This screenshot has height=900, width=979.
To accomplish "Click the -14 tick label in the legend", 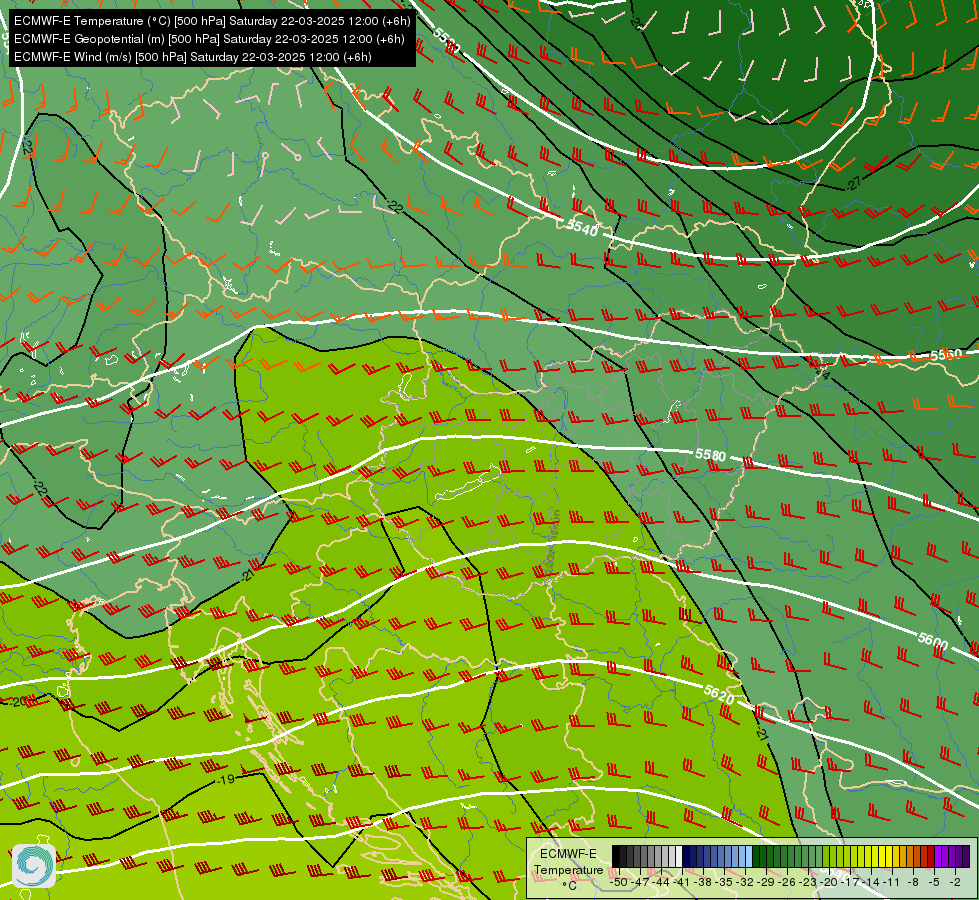I will [871, 882].
